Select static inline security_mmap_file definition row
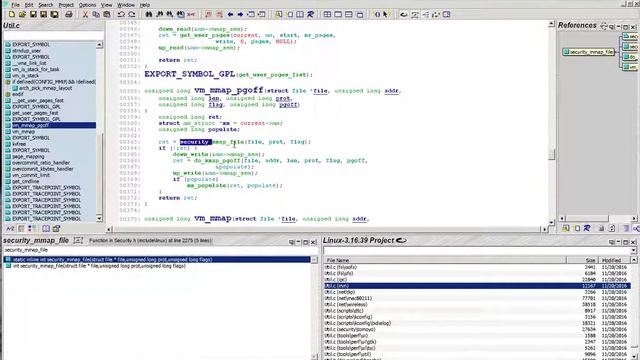This screenshot has height=360, width=640. click(x=157, y=260)
